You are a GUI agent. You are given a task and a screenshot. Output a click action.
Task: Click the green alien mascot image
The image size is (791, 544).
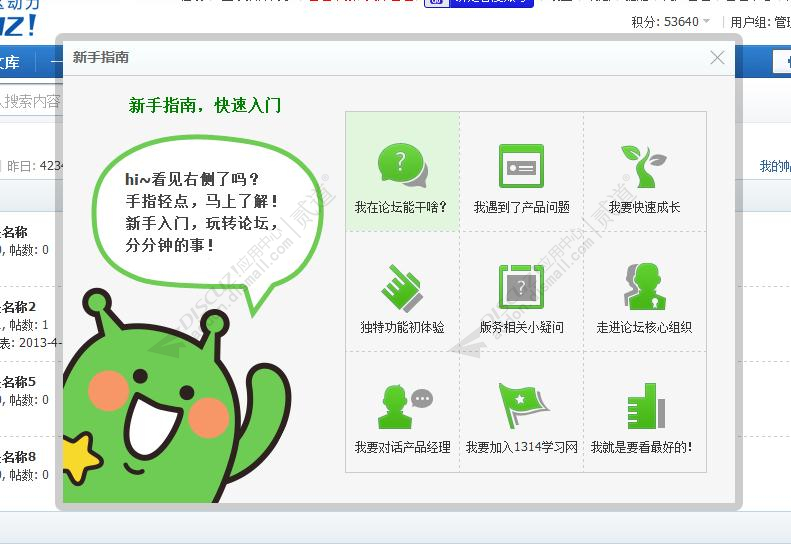pos(176,396)
